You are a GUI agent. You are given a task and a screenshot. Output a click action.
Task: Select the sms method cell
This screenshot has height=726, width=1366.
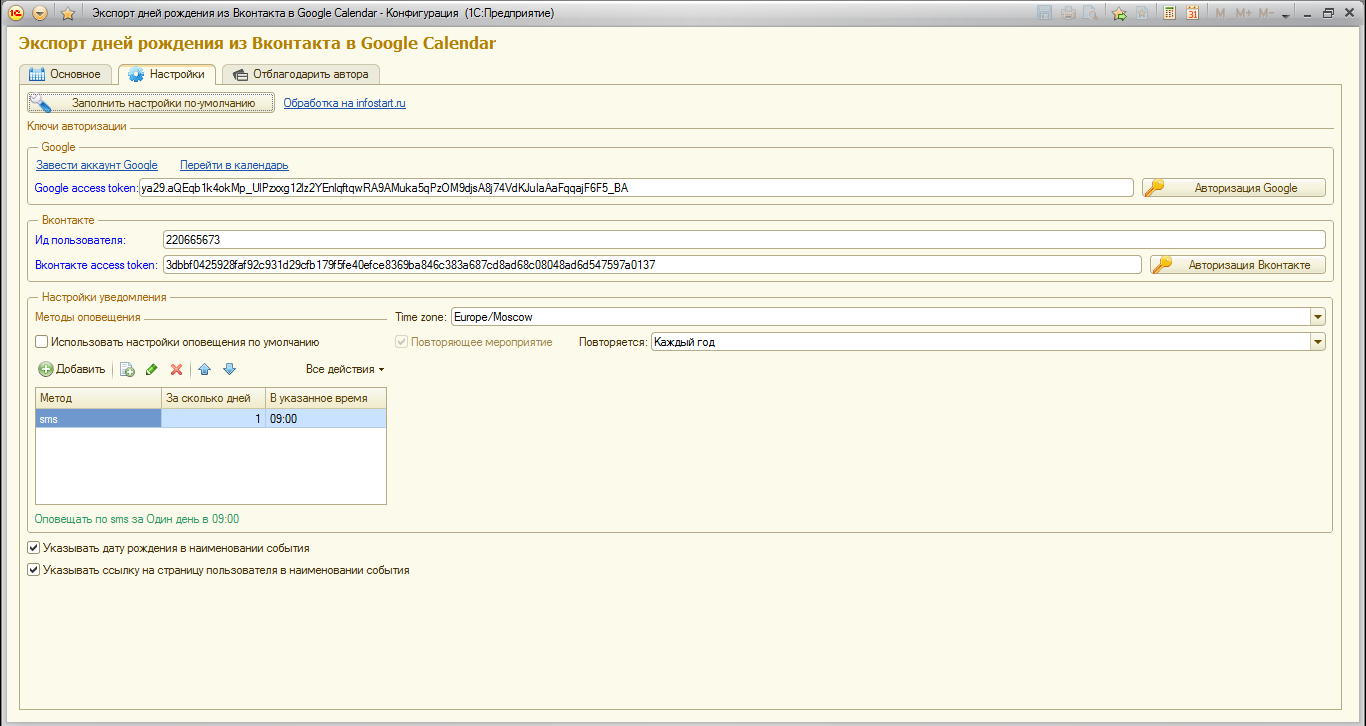[98, 419]
